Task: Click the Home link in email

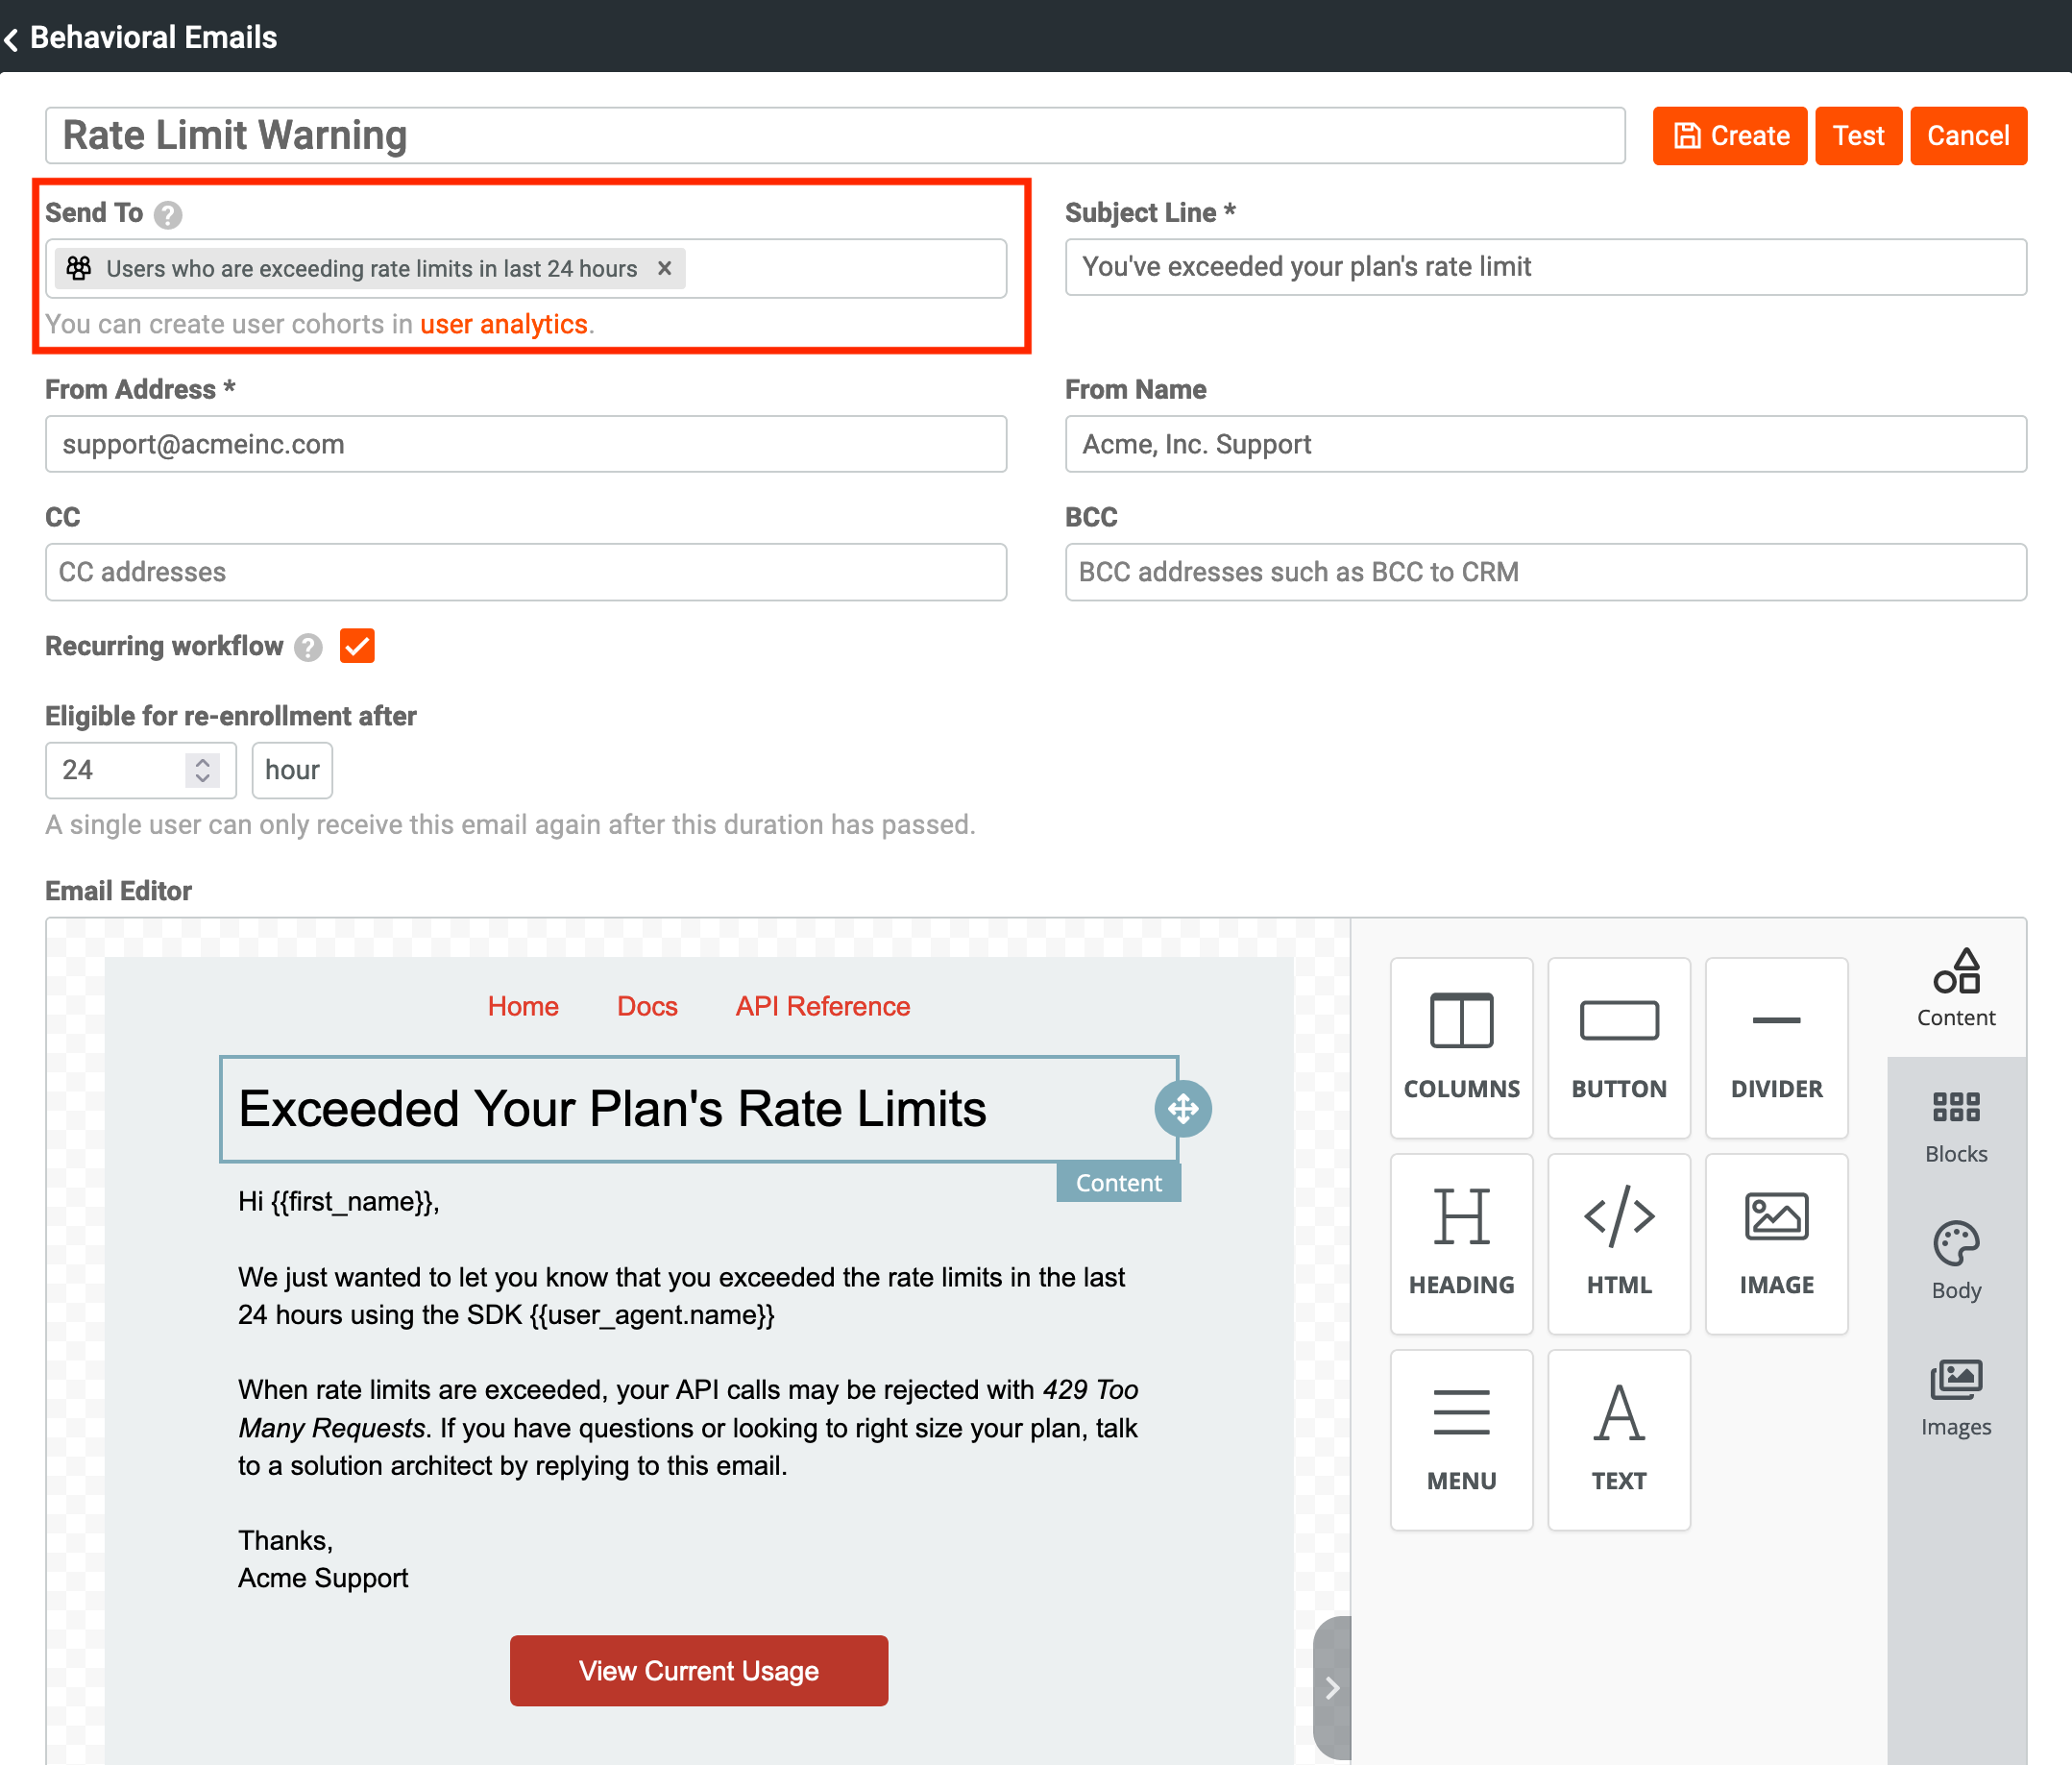Action: click(x=523, y=1006)
